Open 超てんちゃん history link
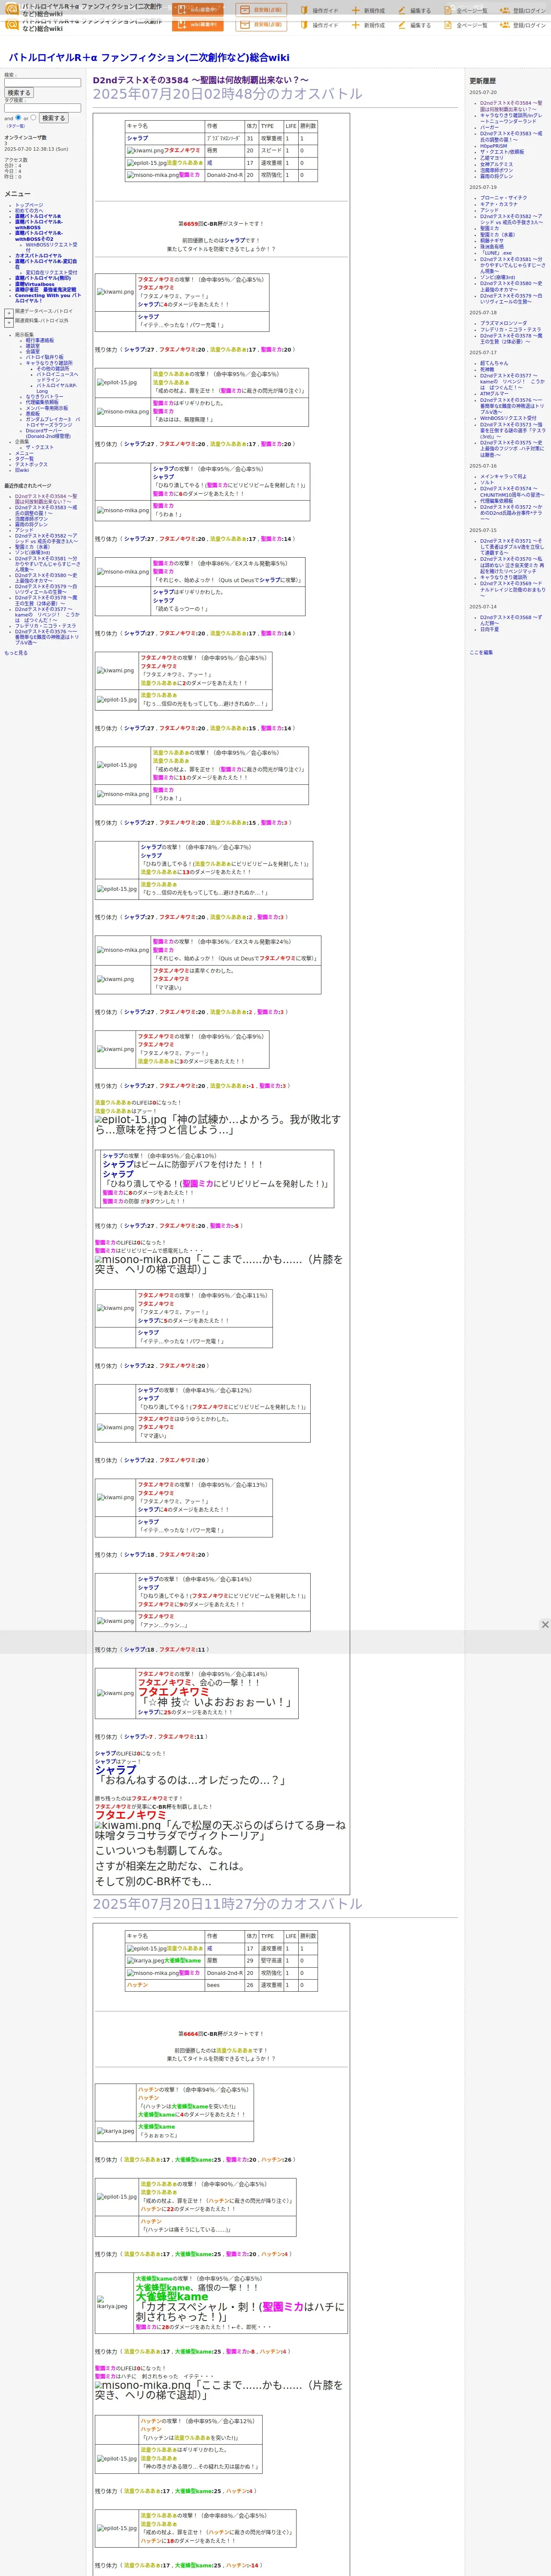 494,363
